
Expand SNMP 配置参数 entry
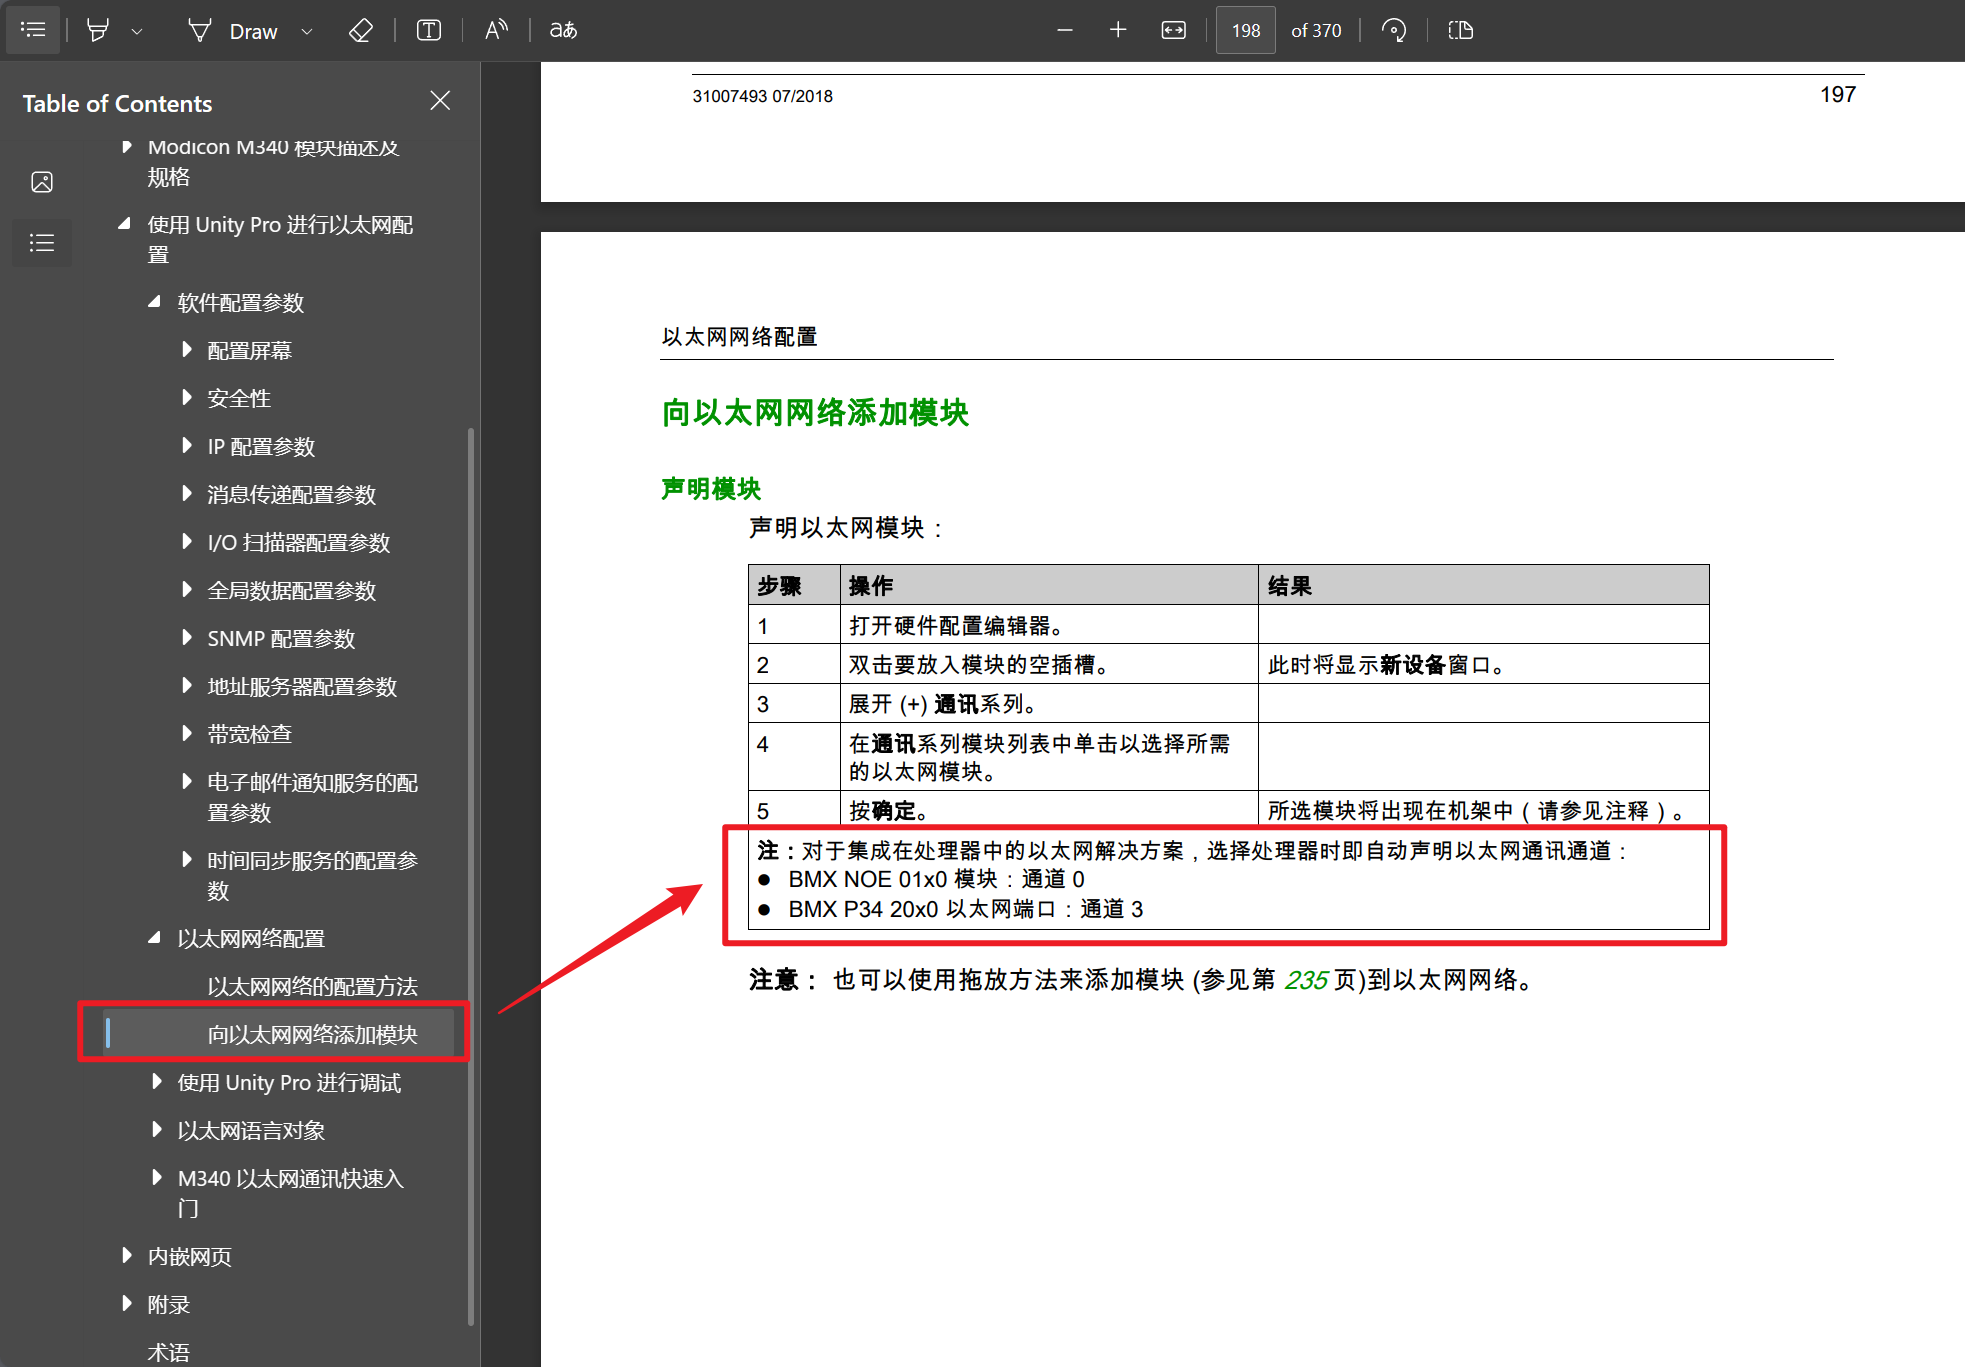pos(186,637)
